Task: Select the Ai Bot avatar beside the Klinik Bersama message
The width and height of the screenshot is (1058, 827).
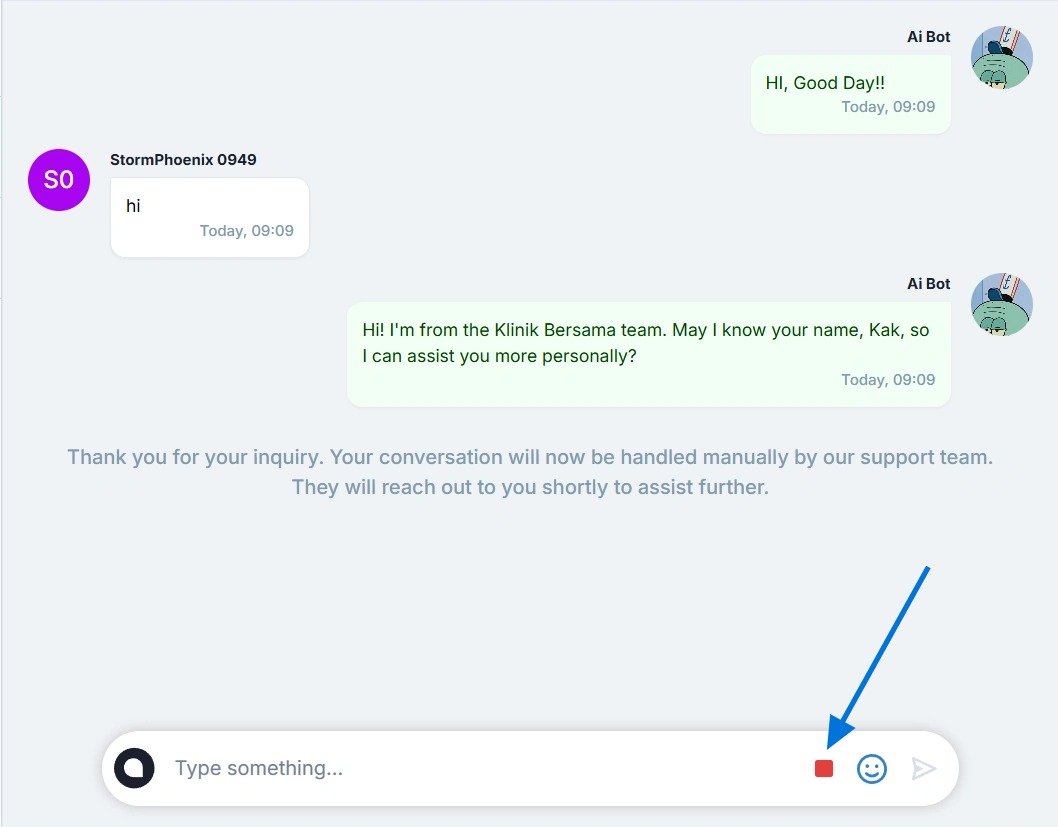Action: tap(1001, 304)
